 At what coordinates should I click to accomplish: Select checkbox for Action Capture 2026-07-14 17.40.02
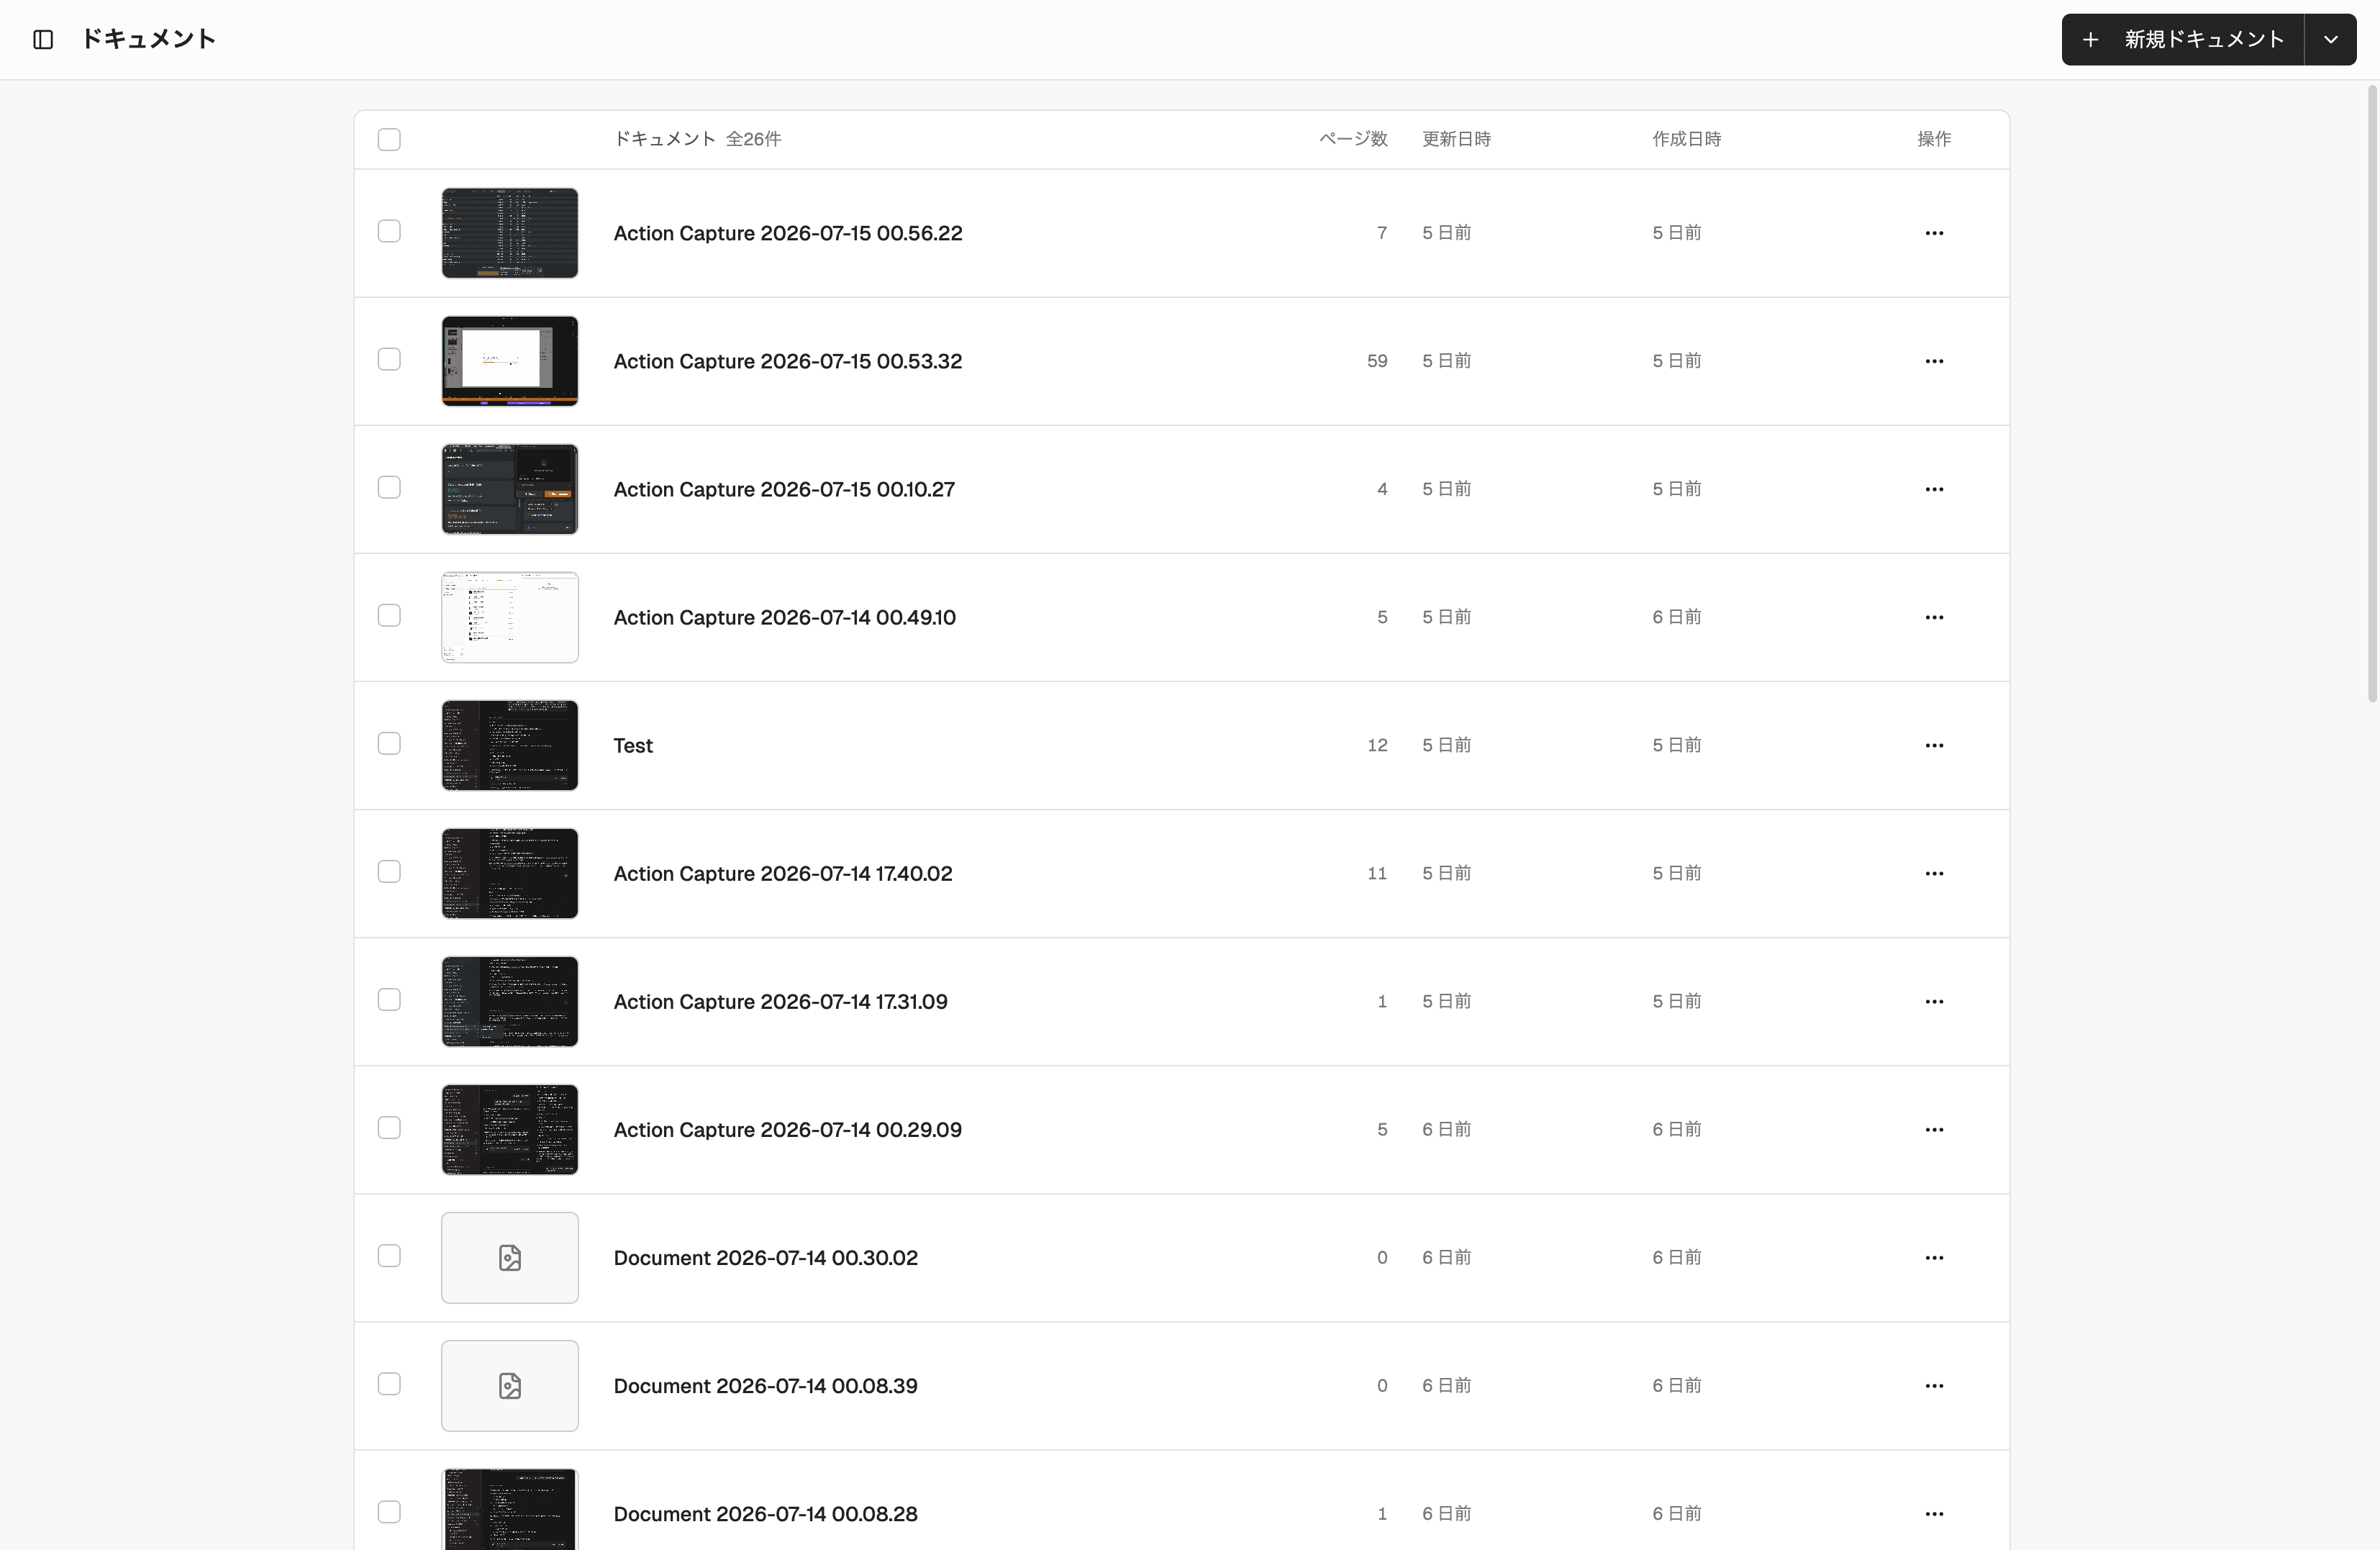click(x=389, y=872)
